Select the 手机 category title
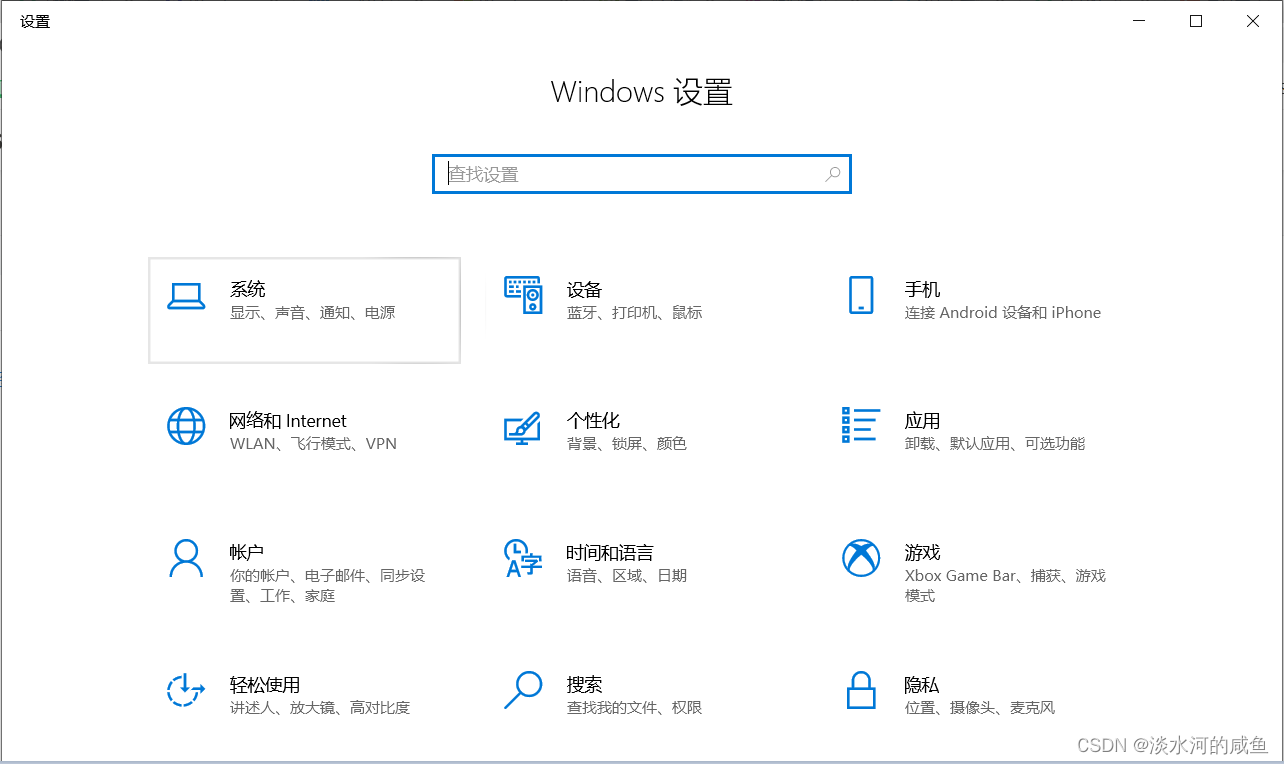Viewport: 1284px width, 764px height. click(922, 289)
